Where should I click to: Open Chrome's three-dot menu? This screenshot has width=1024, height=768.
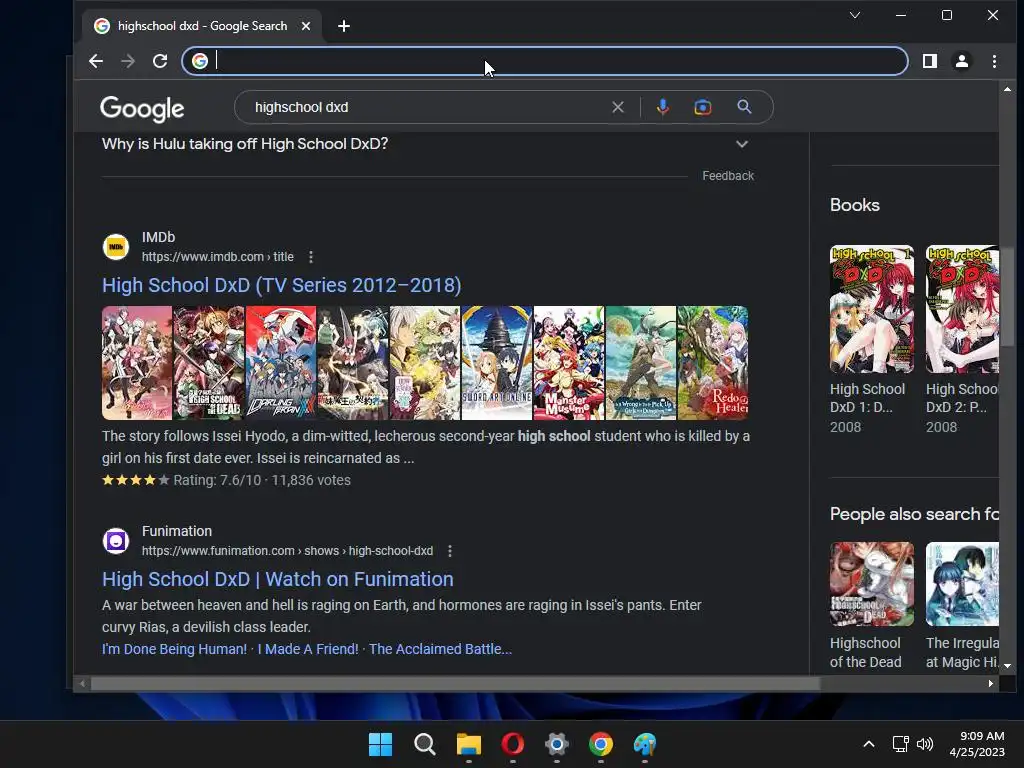tap(995, 61)
